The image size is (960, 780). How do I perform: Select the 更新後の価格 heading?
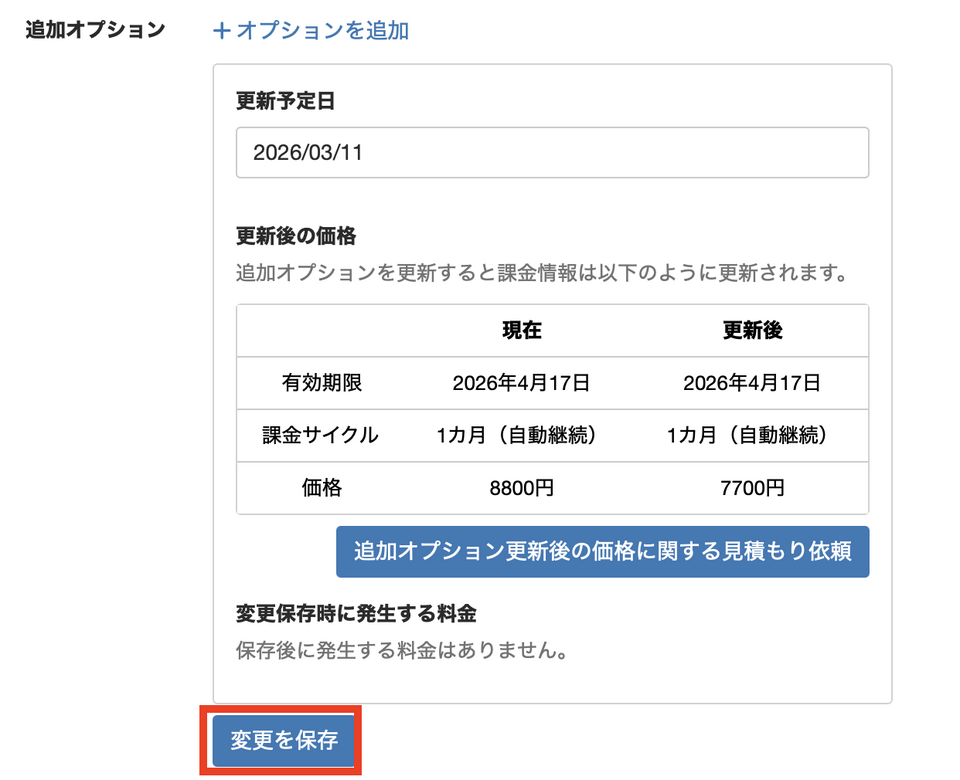pyautogui.click(x=296, y=237)
